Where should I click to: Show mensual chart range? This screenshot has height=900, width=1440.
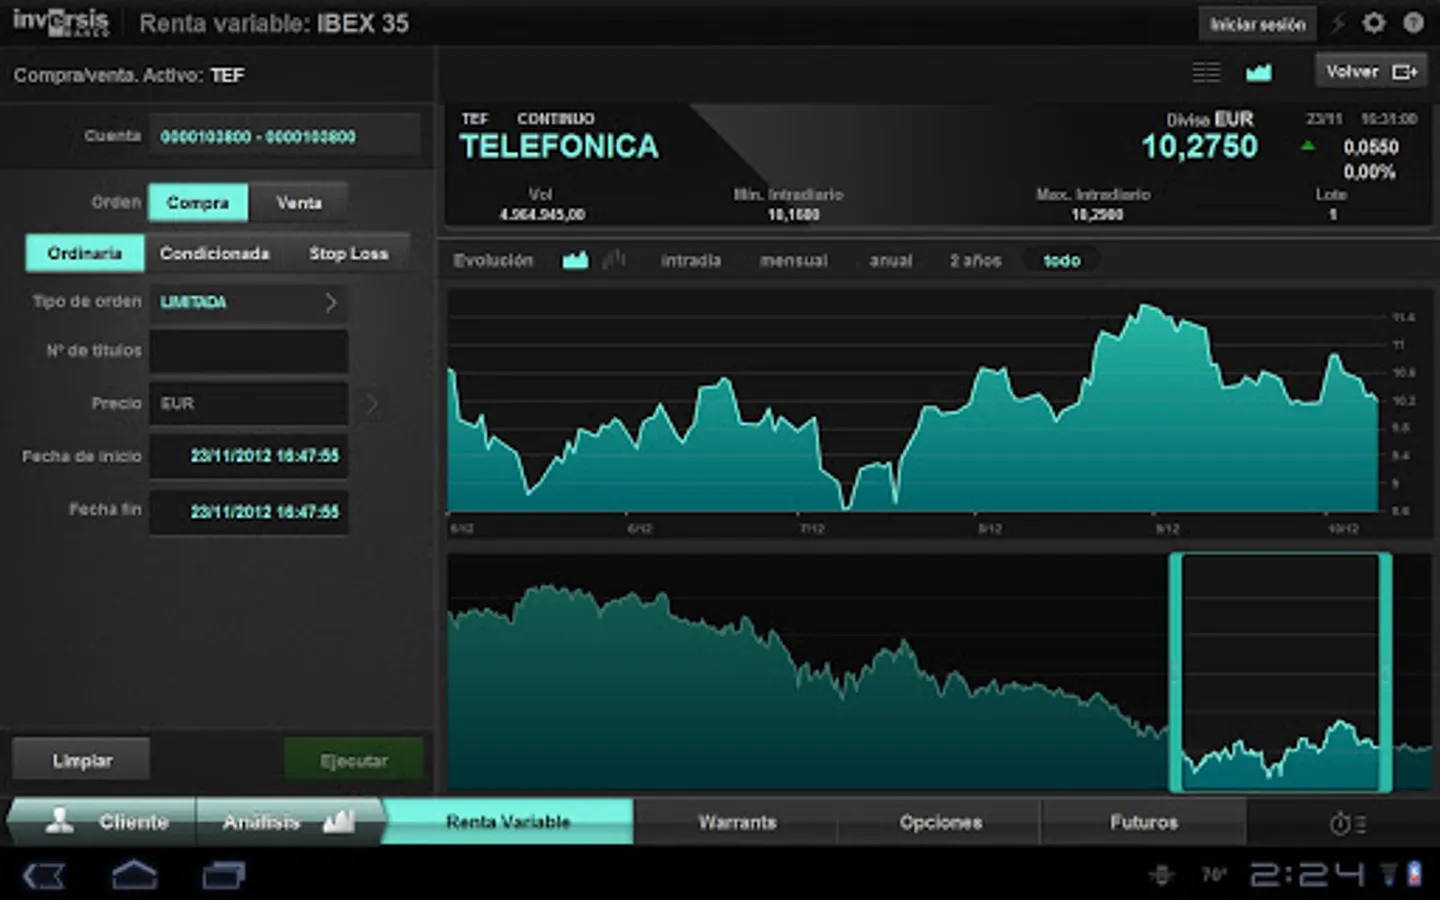click(793, 260)
